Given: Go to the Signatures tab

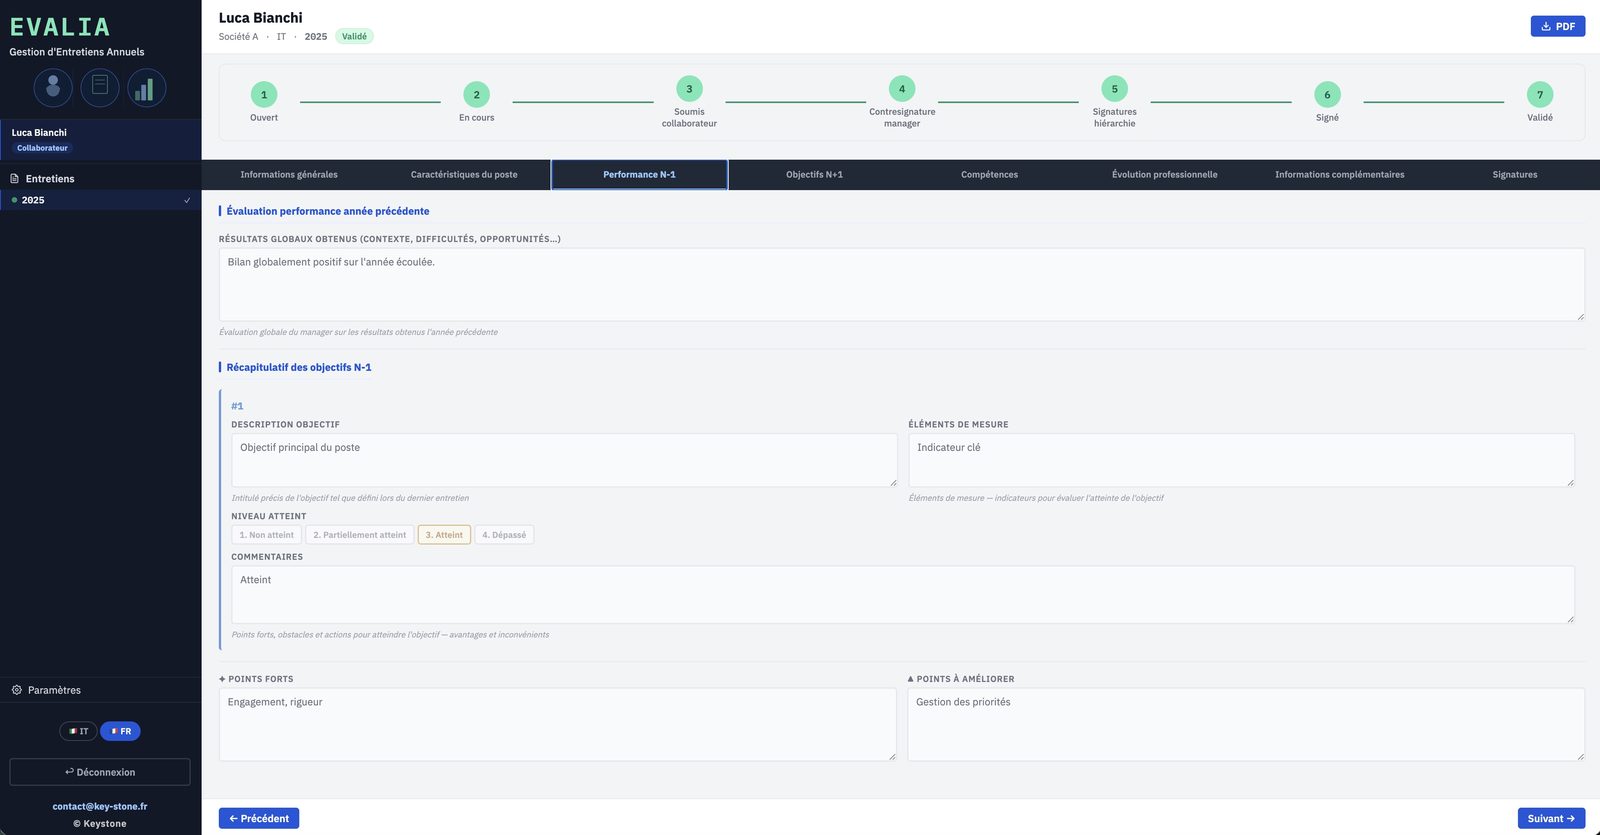Looking at the screenshot, I should [1515, 175].
